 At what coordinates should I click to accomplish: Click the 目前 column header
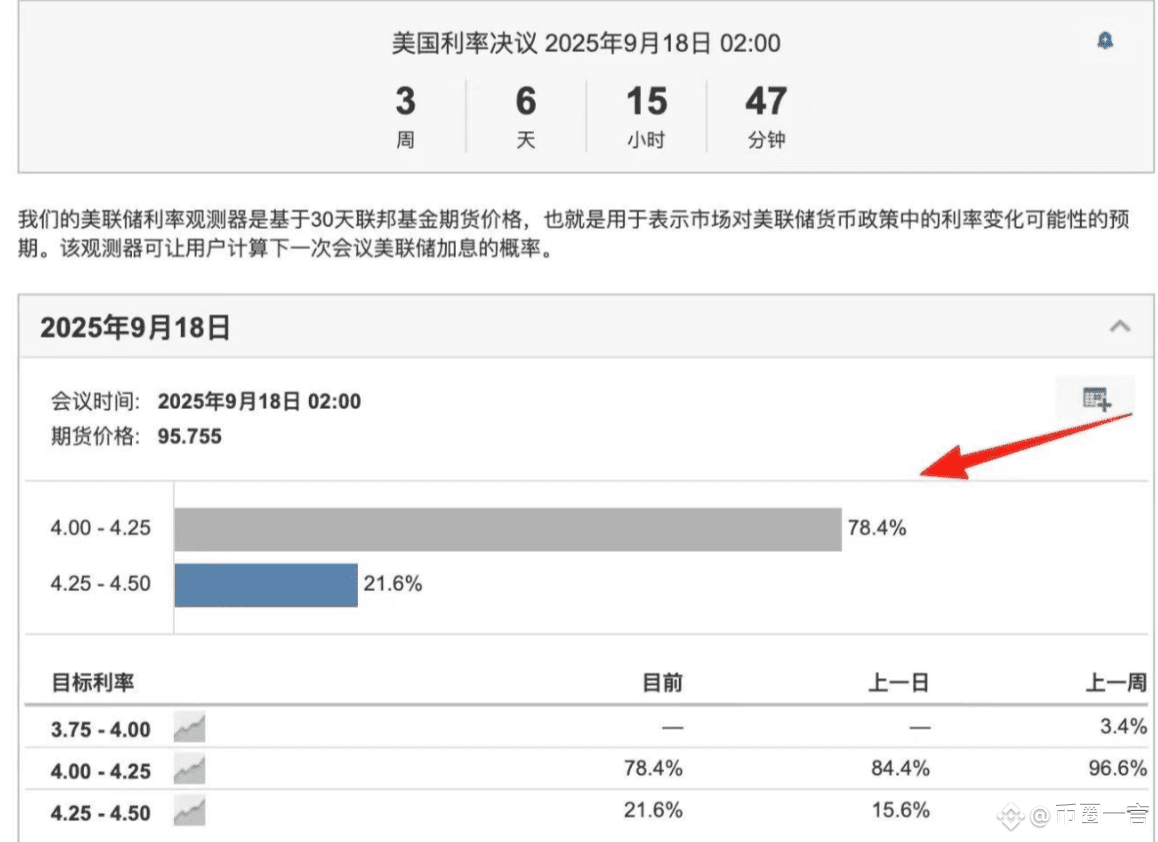click(662, 682)
